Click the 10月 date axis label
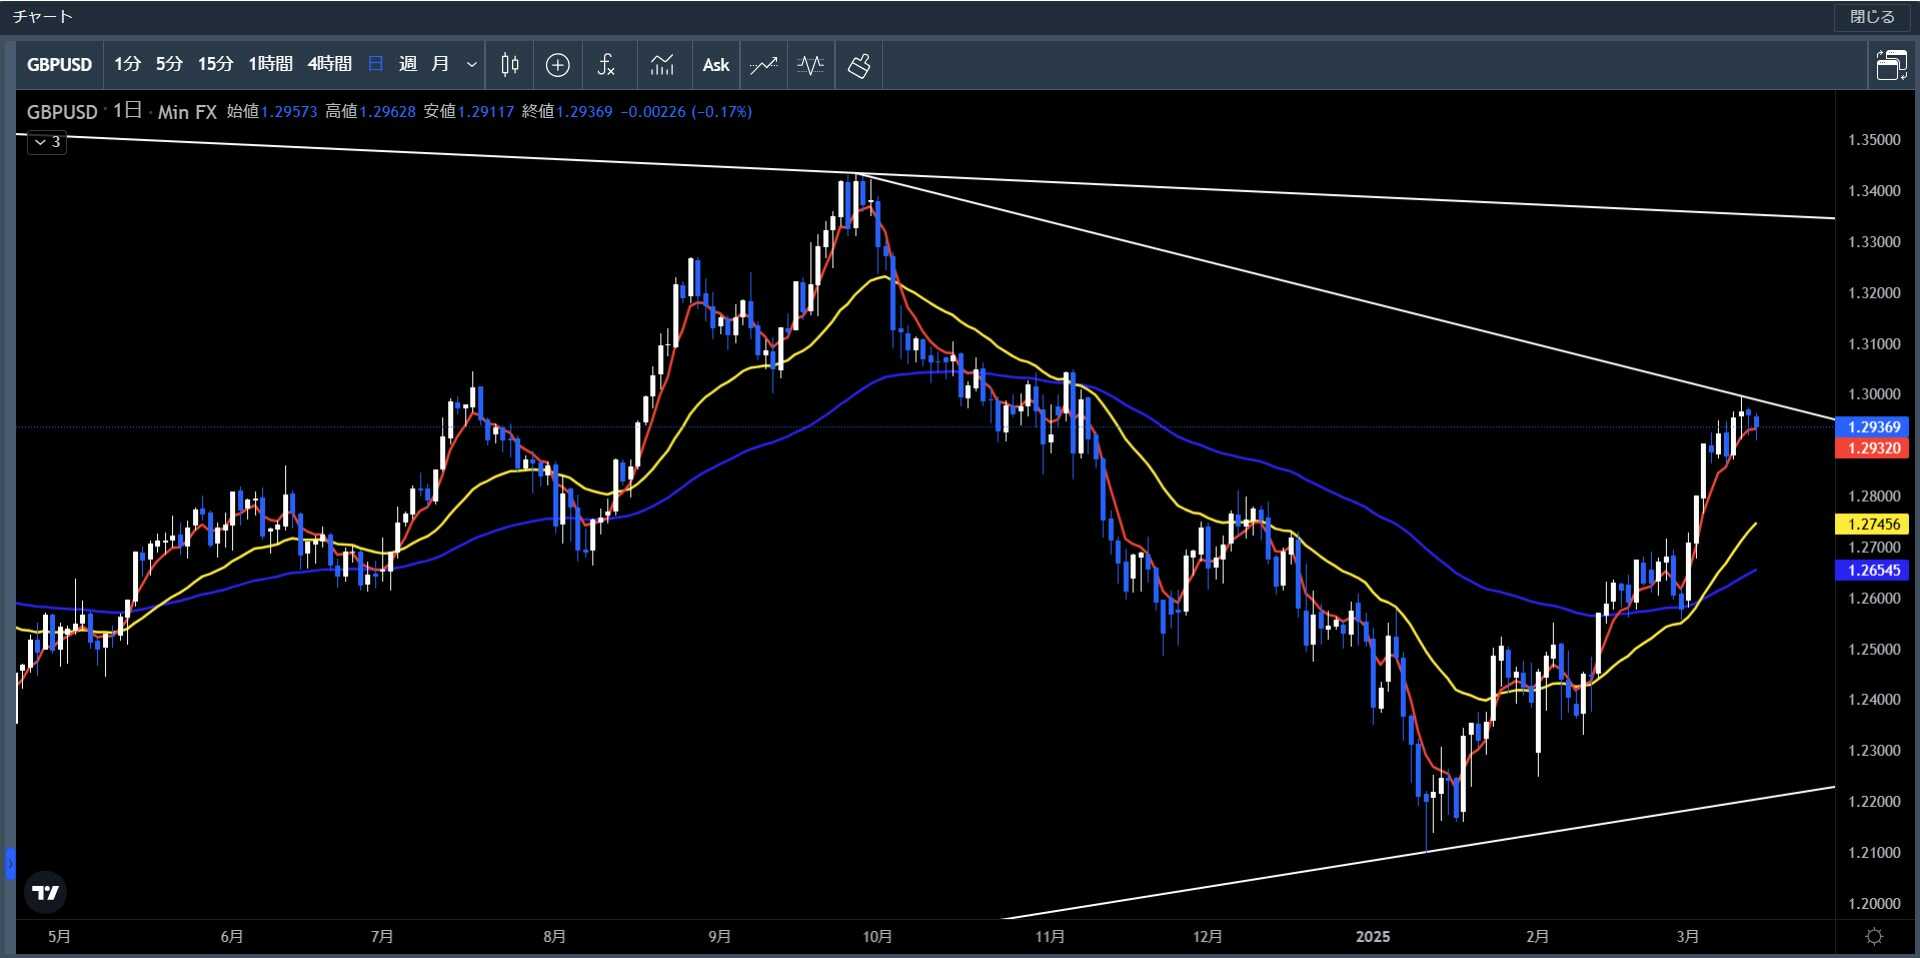The width and height of the screenshot is (1920, 958). tap(877, 937)
